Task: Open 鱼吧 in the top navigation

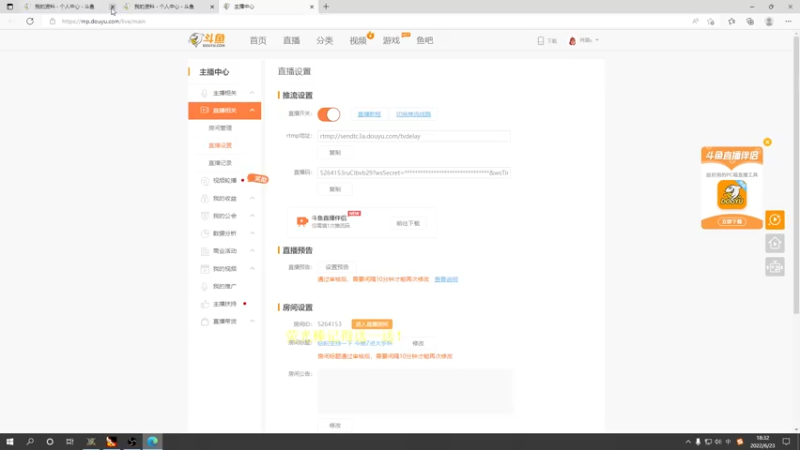Action: pos(424,40)
